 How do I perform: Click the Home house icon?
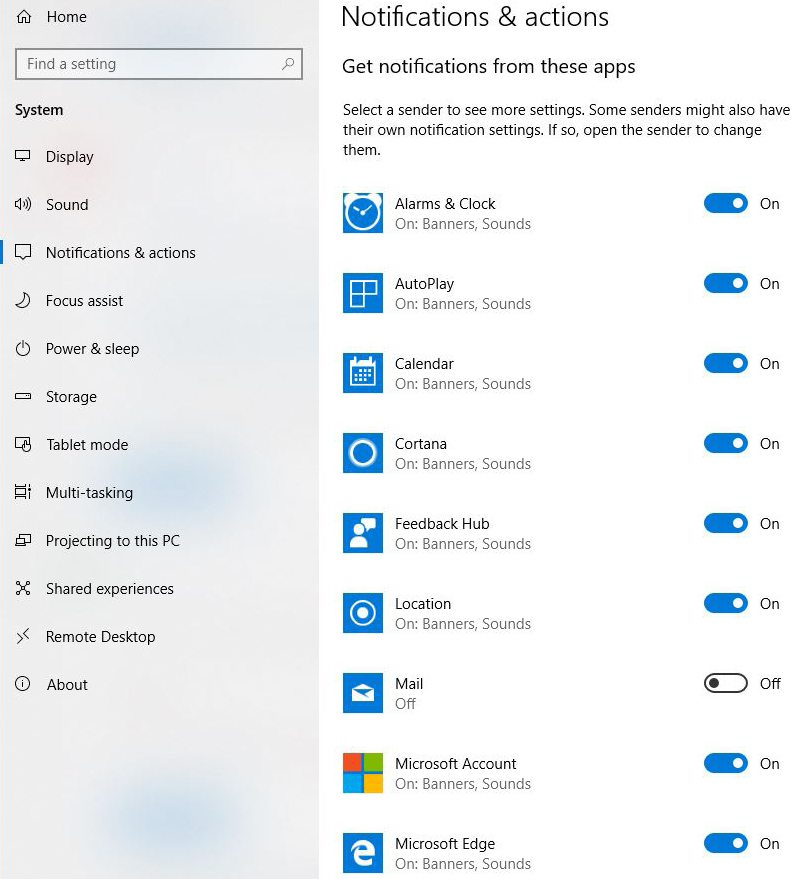[x=24, y=17]
